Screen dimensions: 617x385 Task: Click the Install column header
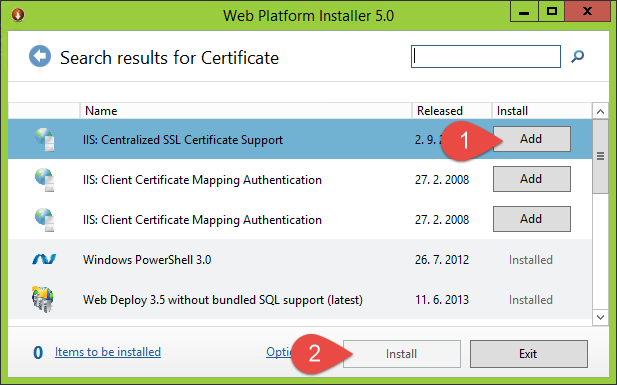(541, 111)
